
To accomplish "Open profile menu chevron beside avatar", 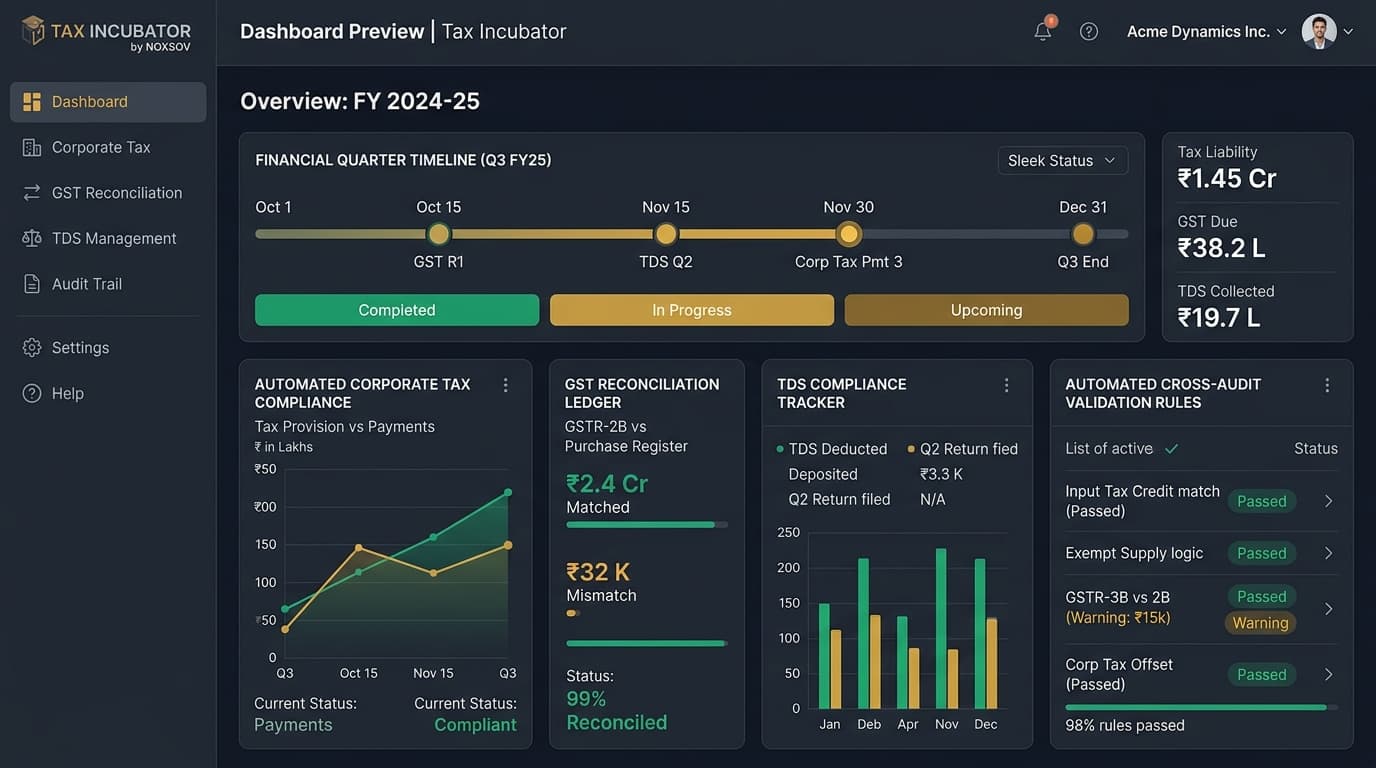I will pos(1348,32).
